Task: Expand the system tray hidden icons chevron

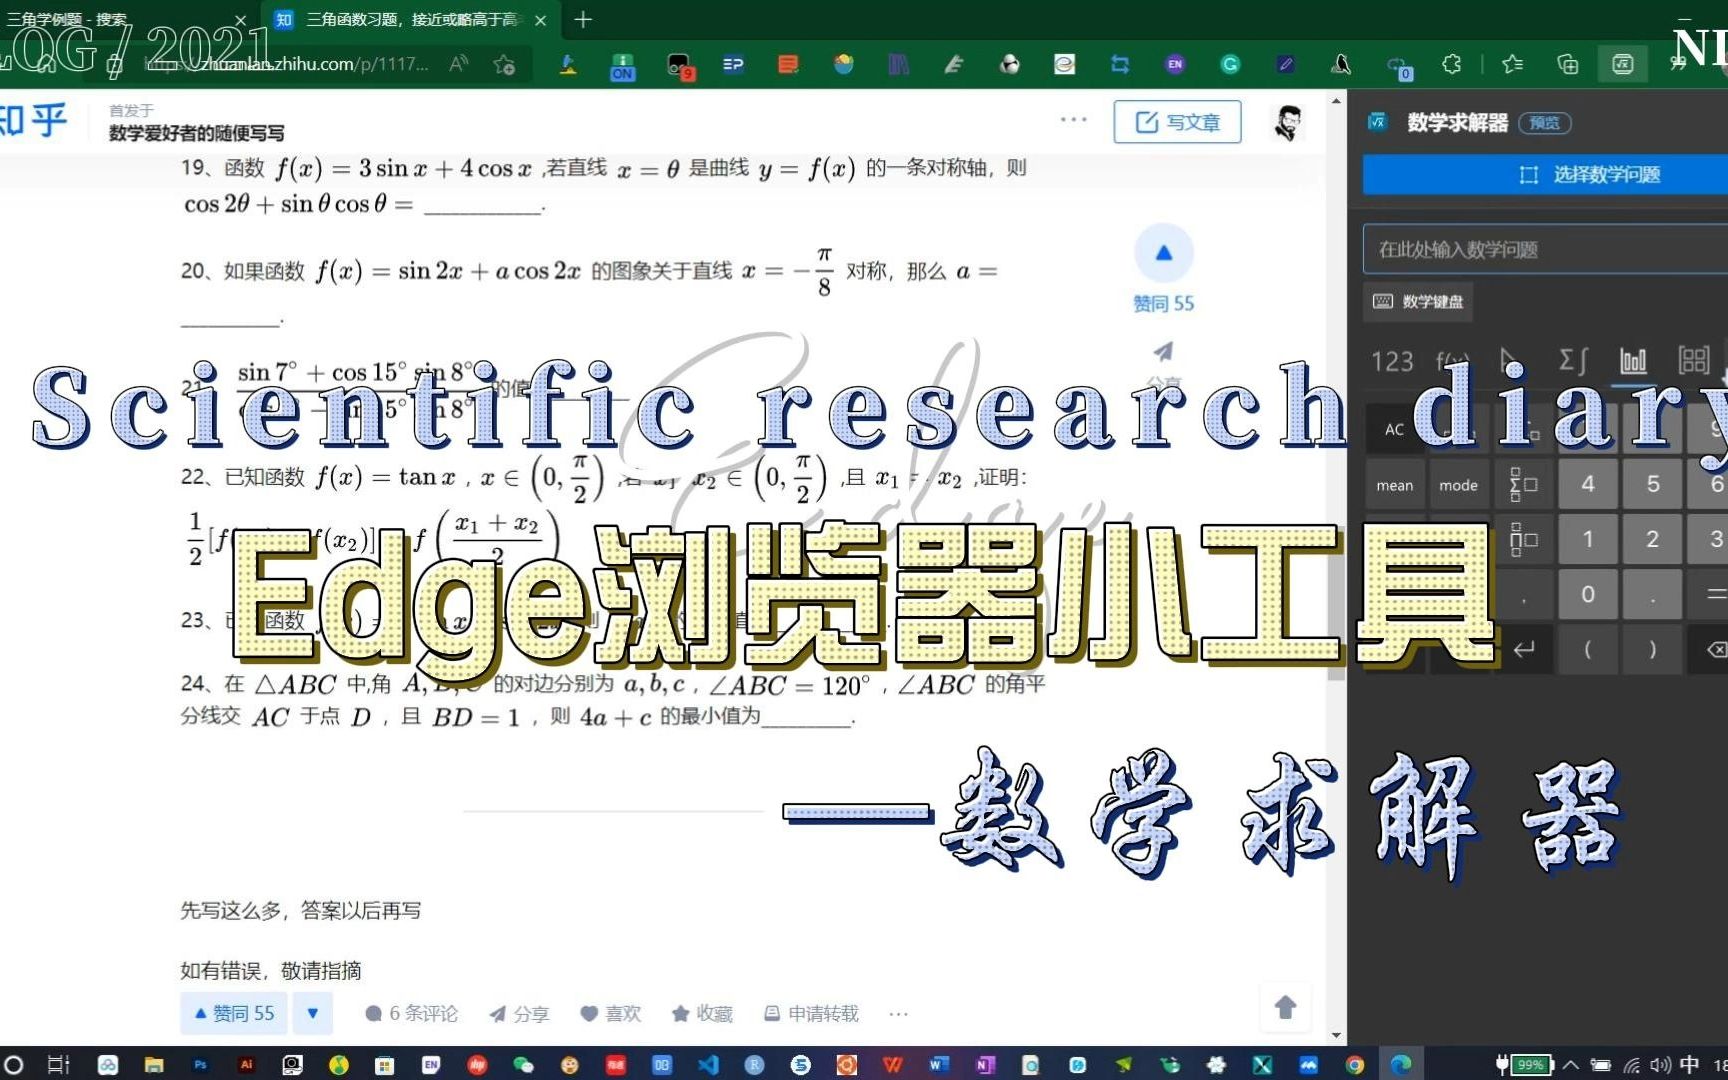Action: [1571, 1065]
